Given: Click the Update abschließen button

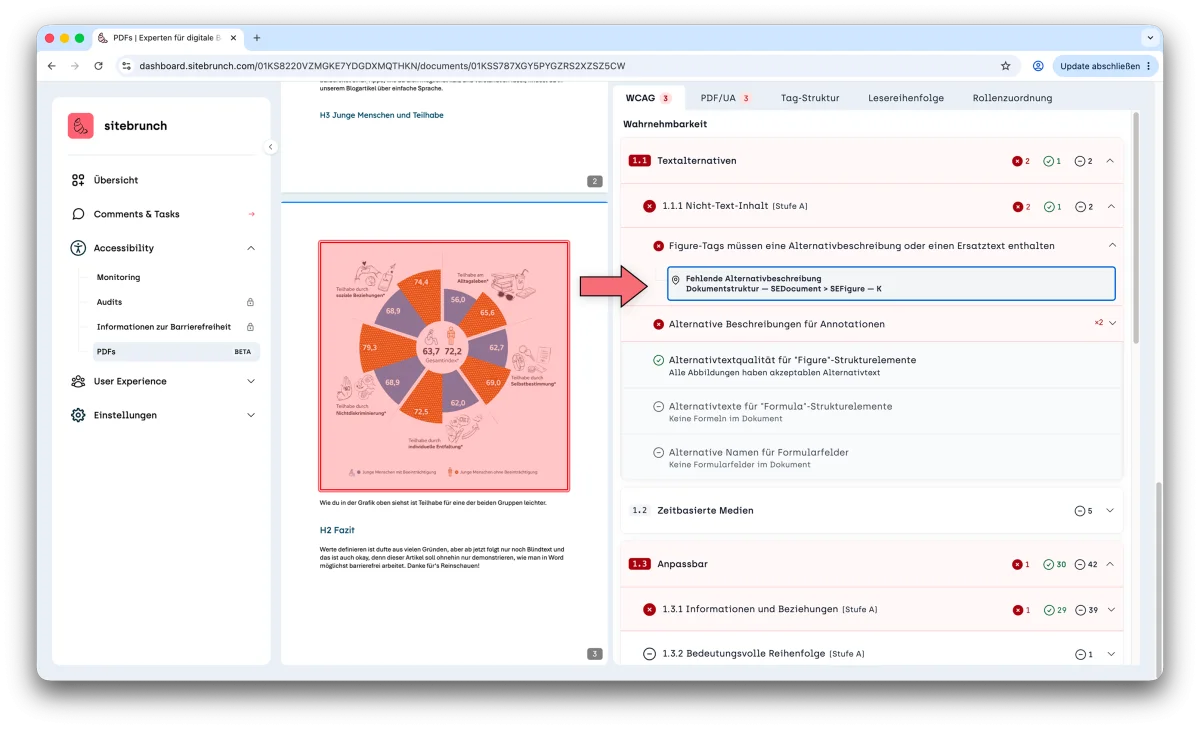Looking at the screenshot, I should coord(1105,66).
